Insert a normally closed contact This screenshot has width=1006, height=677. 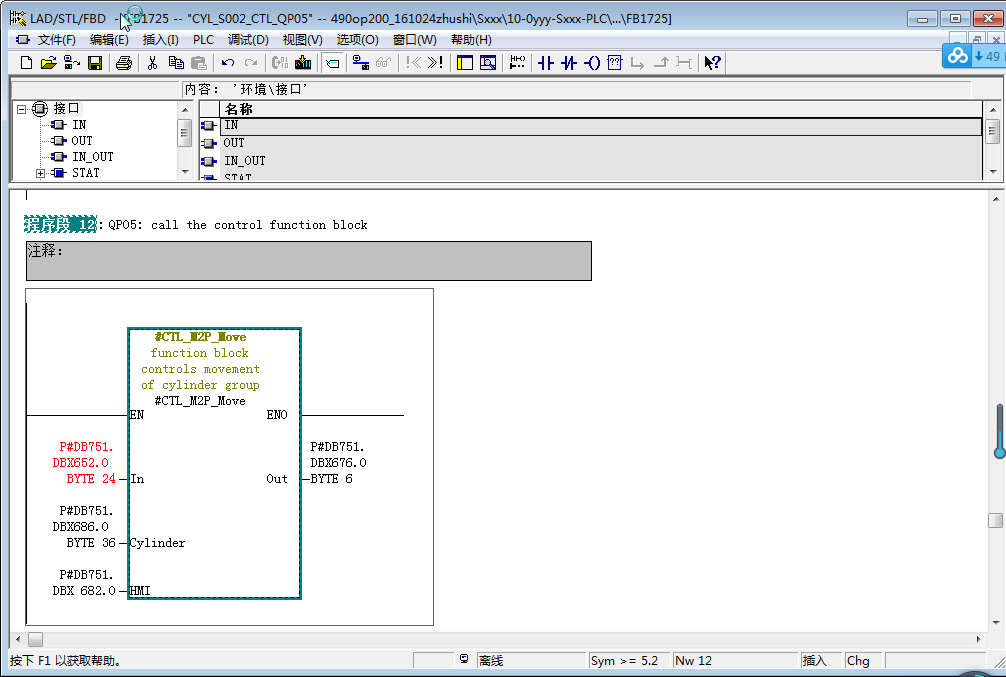click(569, 63)
